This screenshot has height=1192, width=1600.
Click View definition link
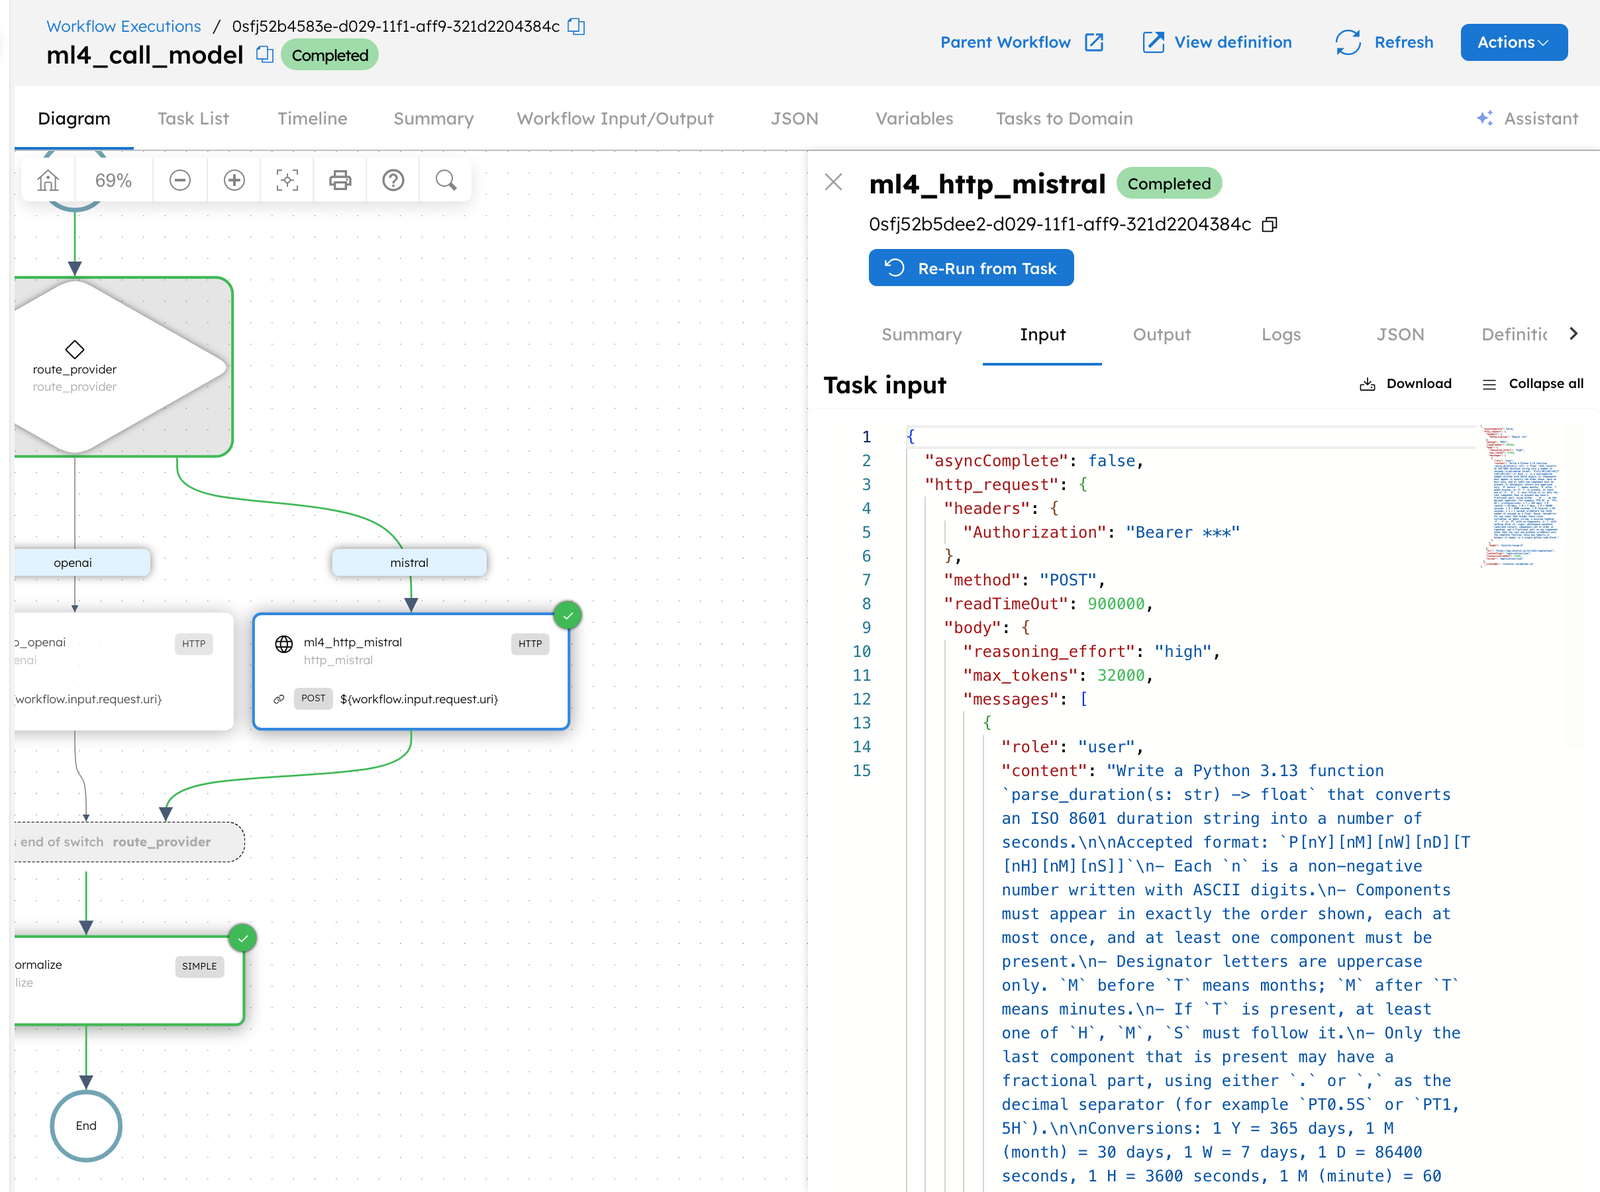tap(1217, 42)
